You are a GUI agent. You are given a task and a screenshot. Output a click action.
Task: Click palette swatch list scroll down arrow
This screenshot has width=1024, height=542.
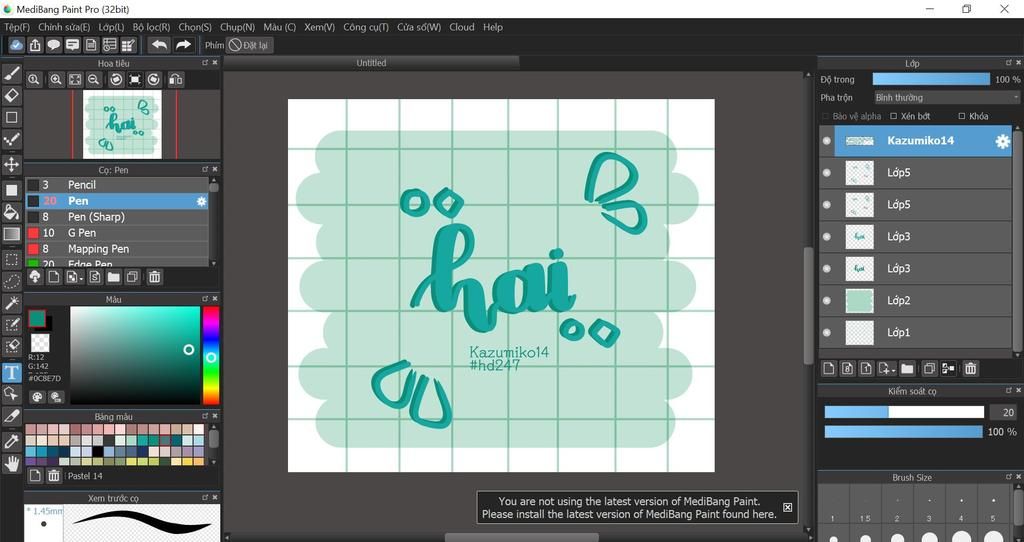point(214,462)
